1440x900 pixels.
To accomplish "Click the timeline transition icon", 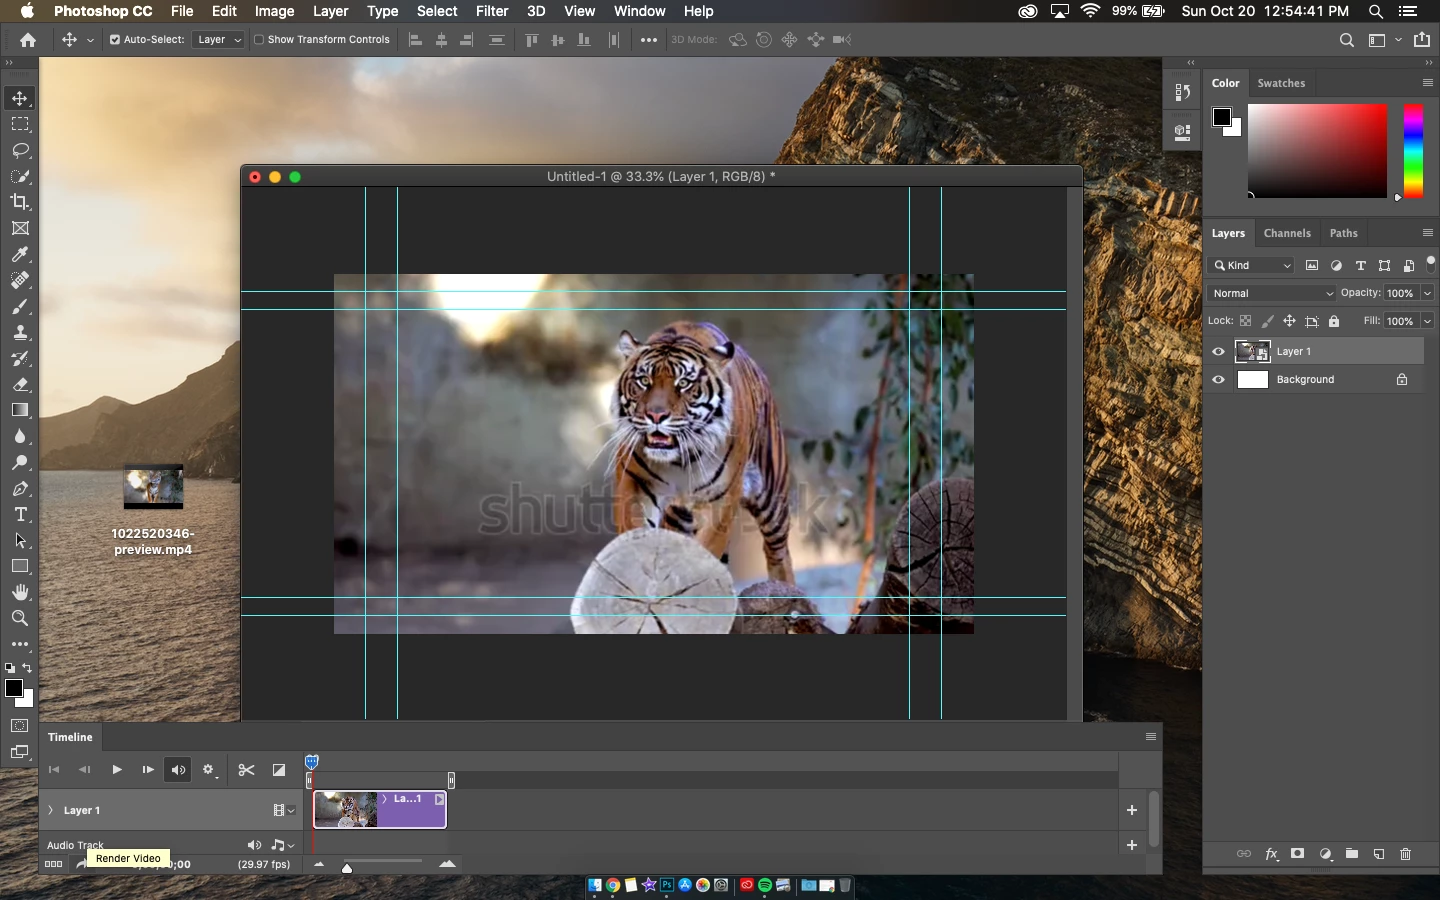I will click(x=279, y=770).
